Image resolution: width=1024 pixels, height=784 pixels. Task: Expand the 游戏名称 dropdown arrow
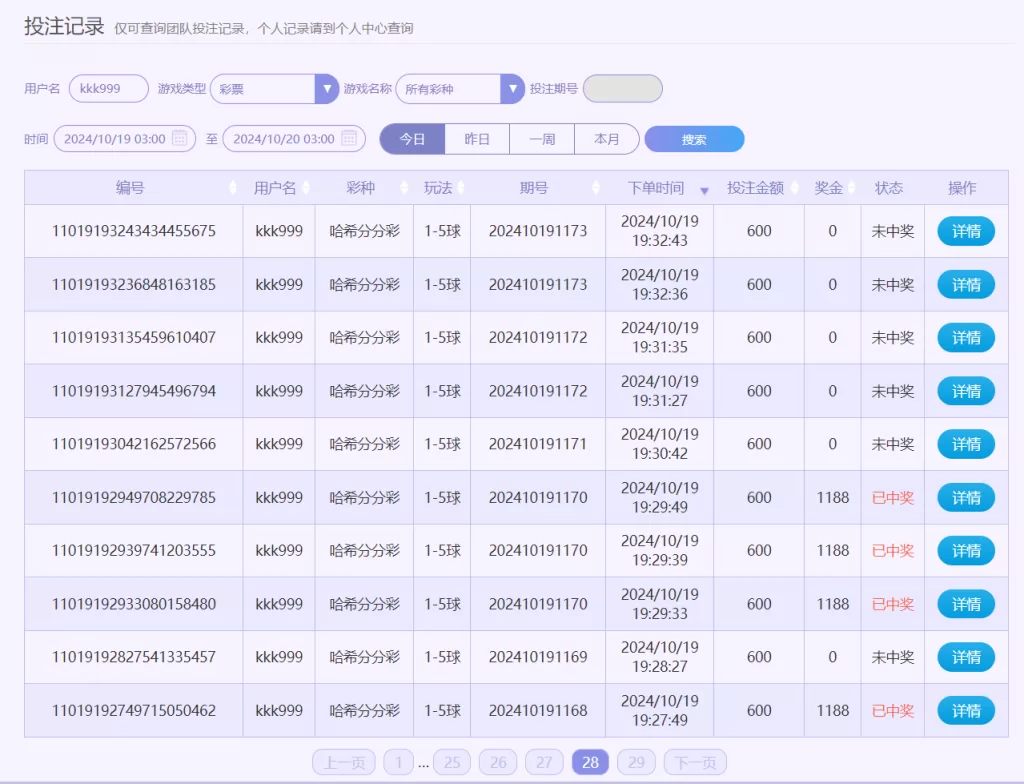[x=513, y=89]
